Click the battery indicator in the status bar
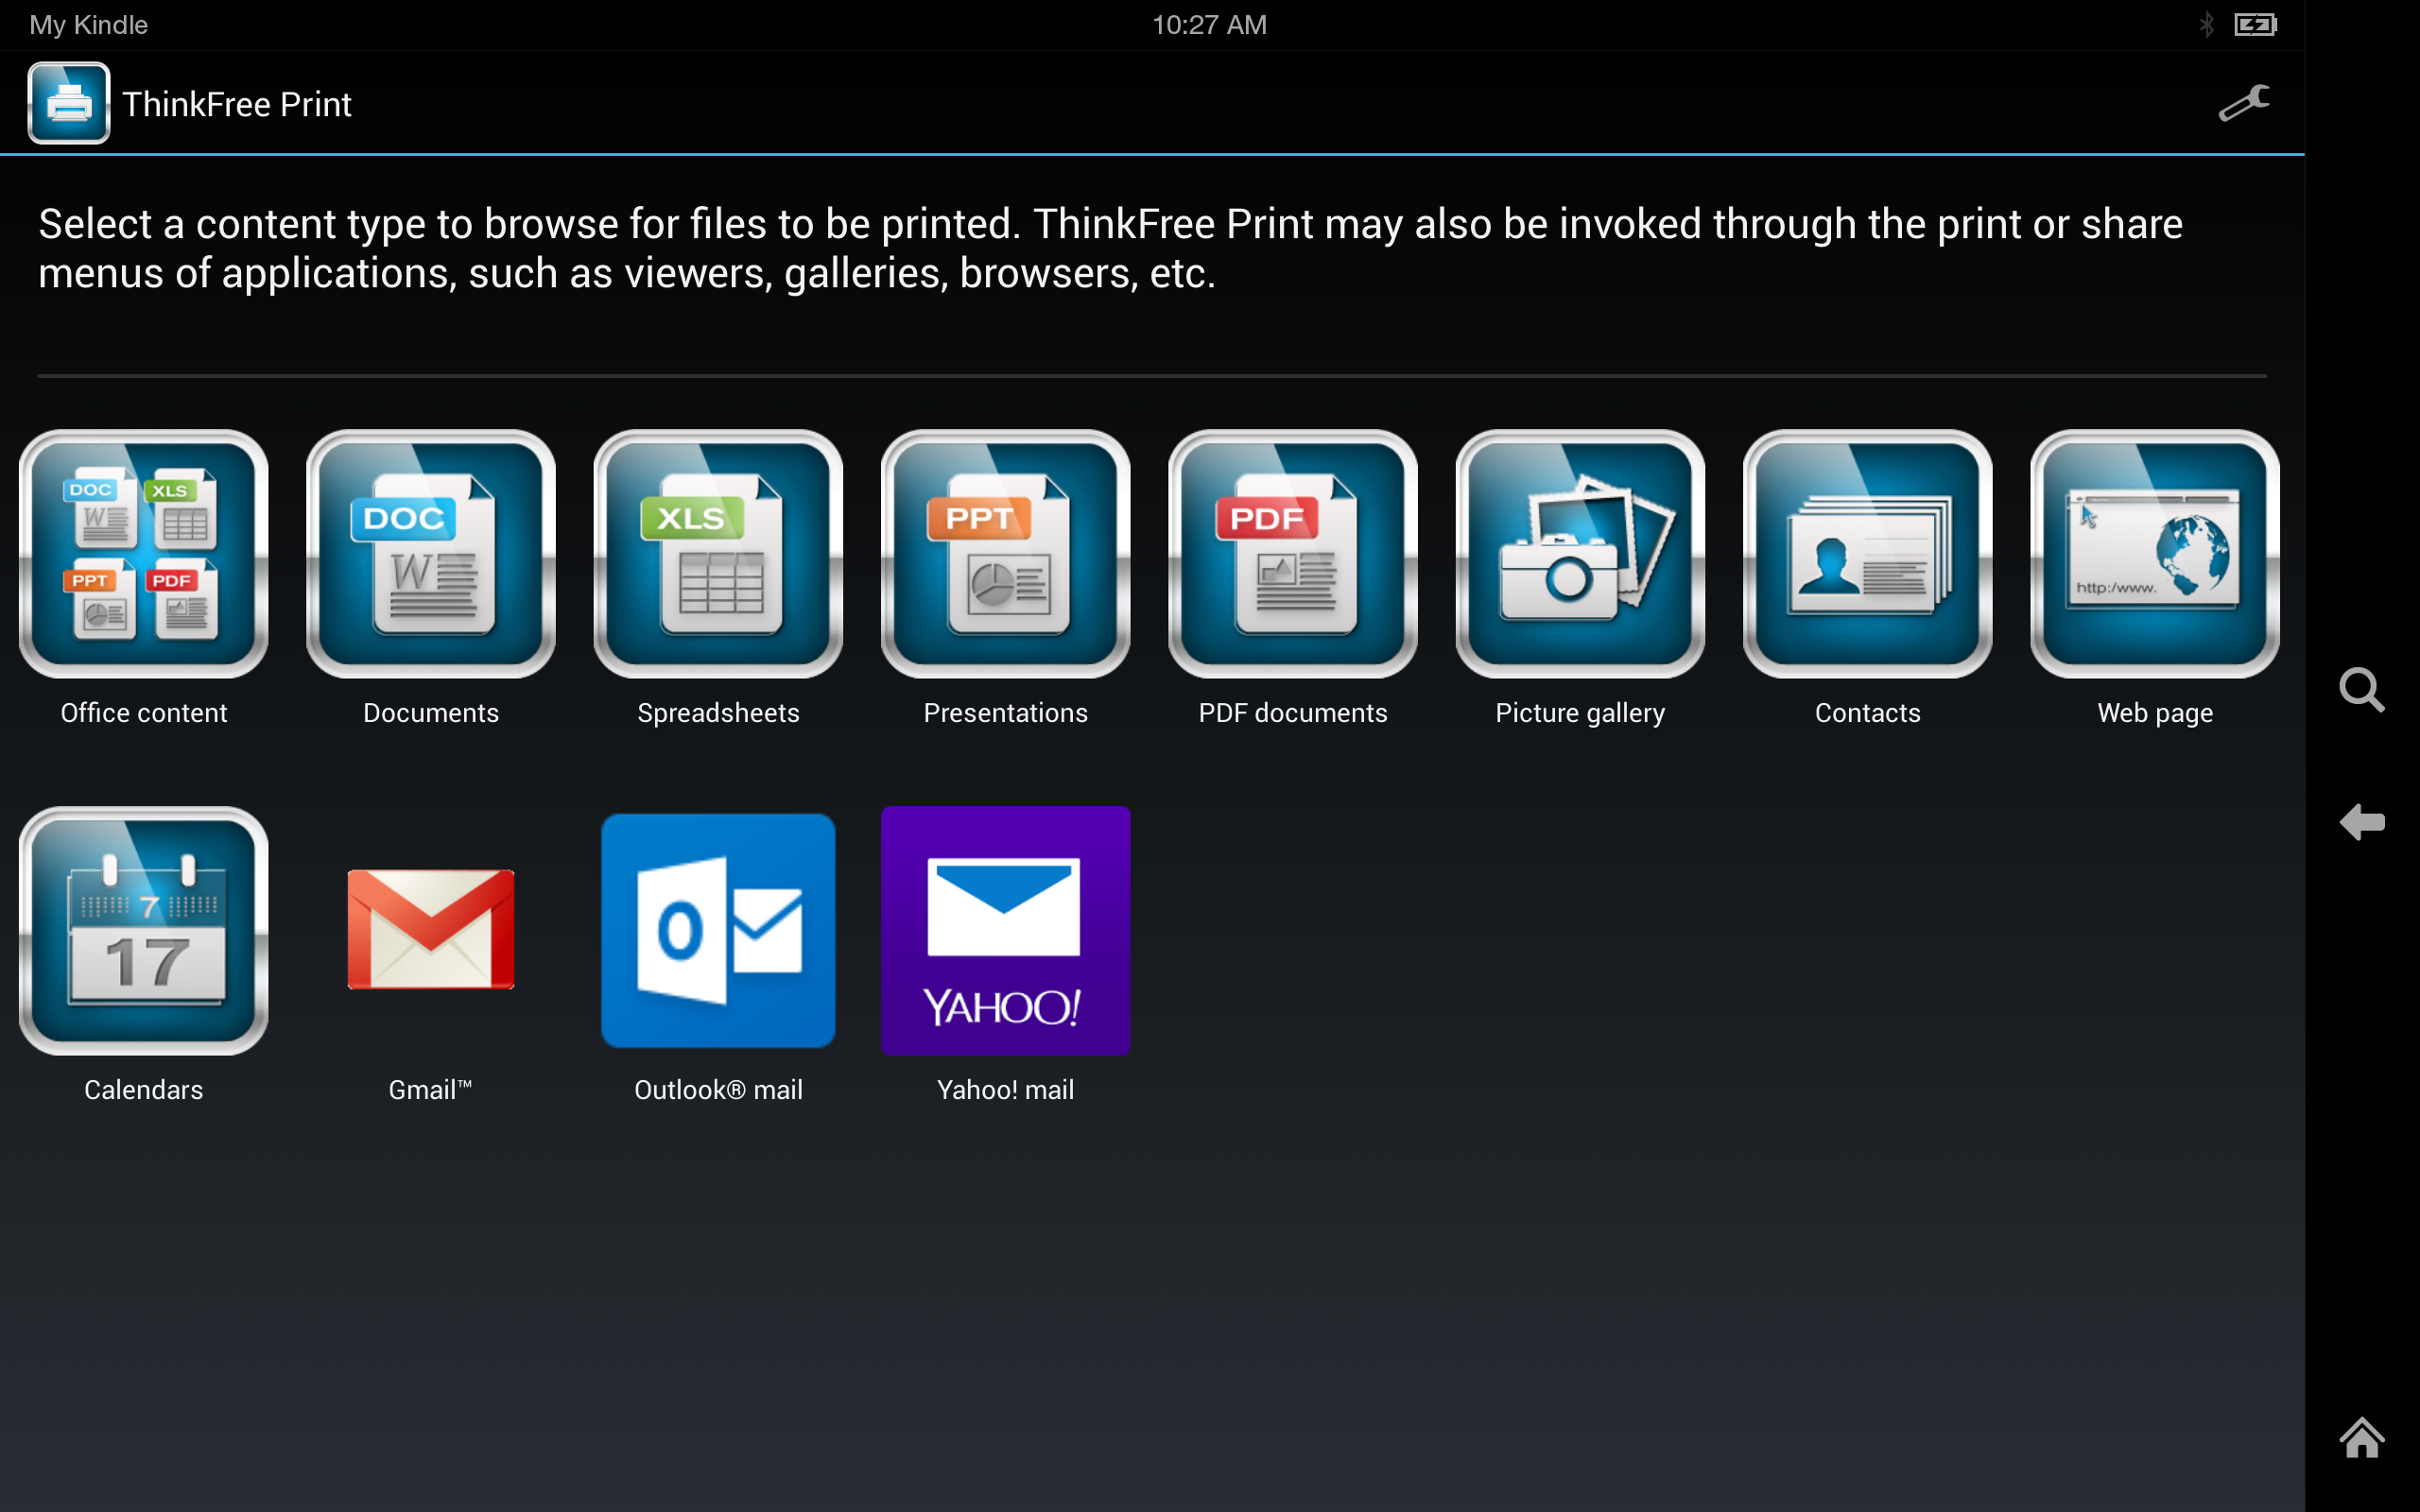This screenshot has width=2420, height=1512. coord(2254,24)
